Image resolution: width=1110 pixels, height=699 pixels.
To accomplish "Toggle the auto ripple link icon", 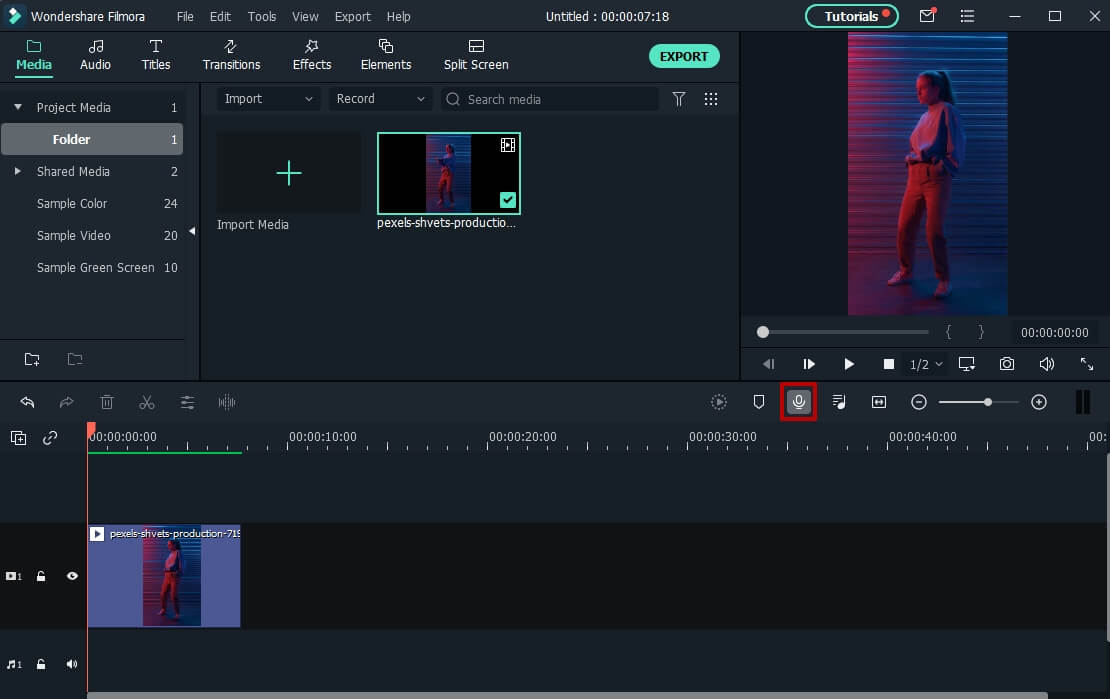I will click(50, 438).
